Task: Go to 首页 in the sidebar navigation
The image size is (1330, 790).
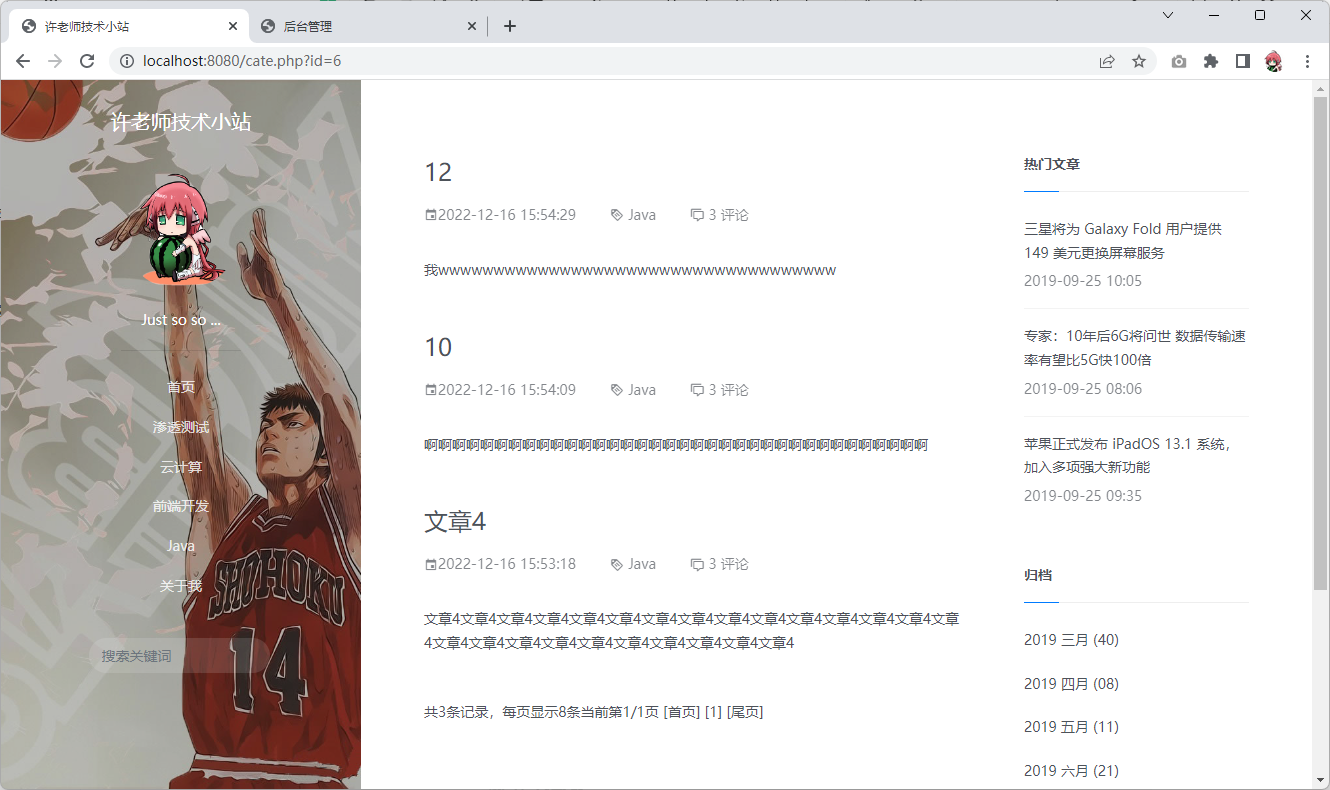Action: tap(181, 387)
